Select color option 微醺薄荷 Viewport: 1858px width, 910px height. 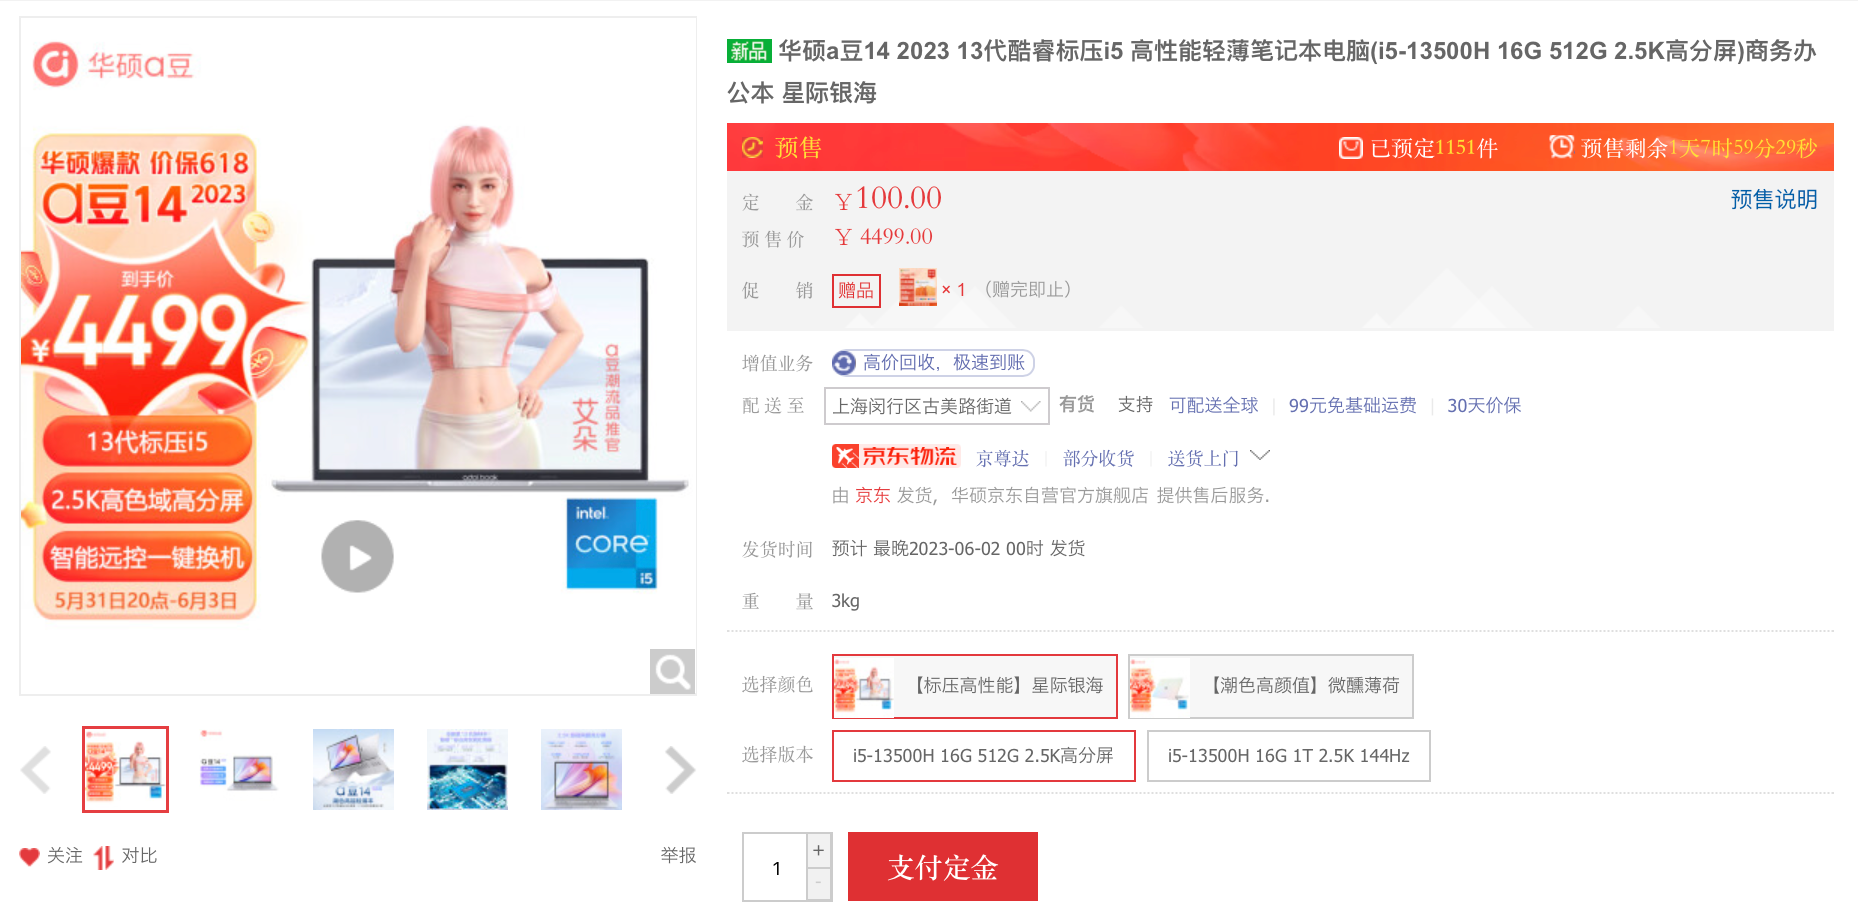click(1270, 686)
